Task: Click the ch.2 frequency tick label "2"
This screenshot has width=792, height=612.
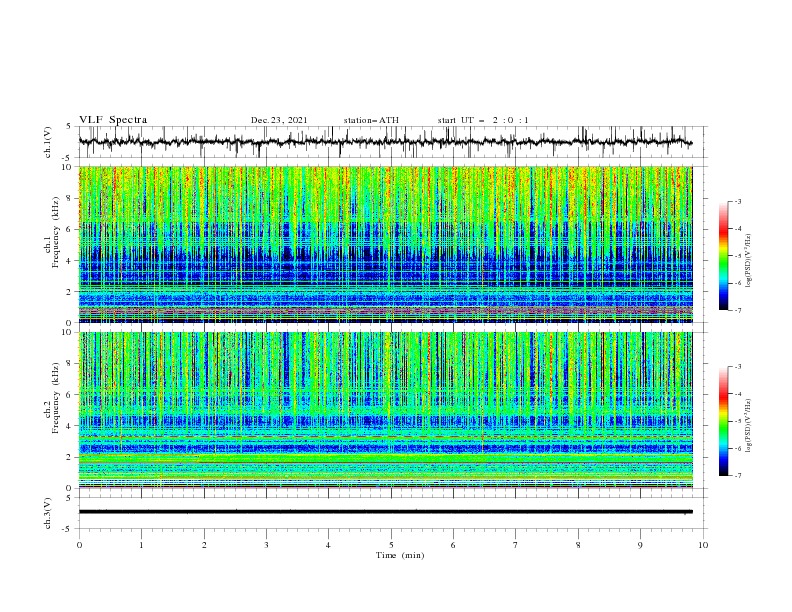Action: (70, 457)
